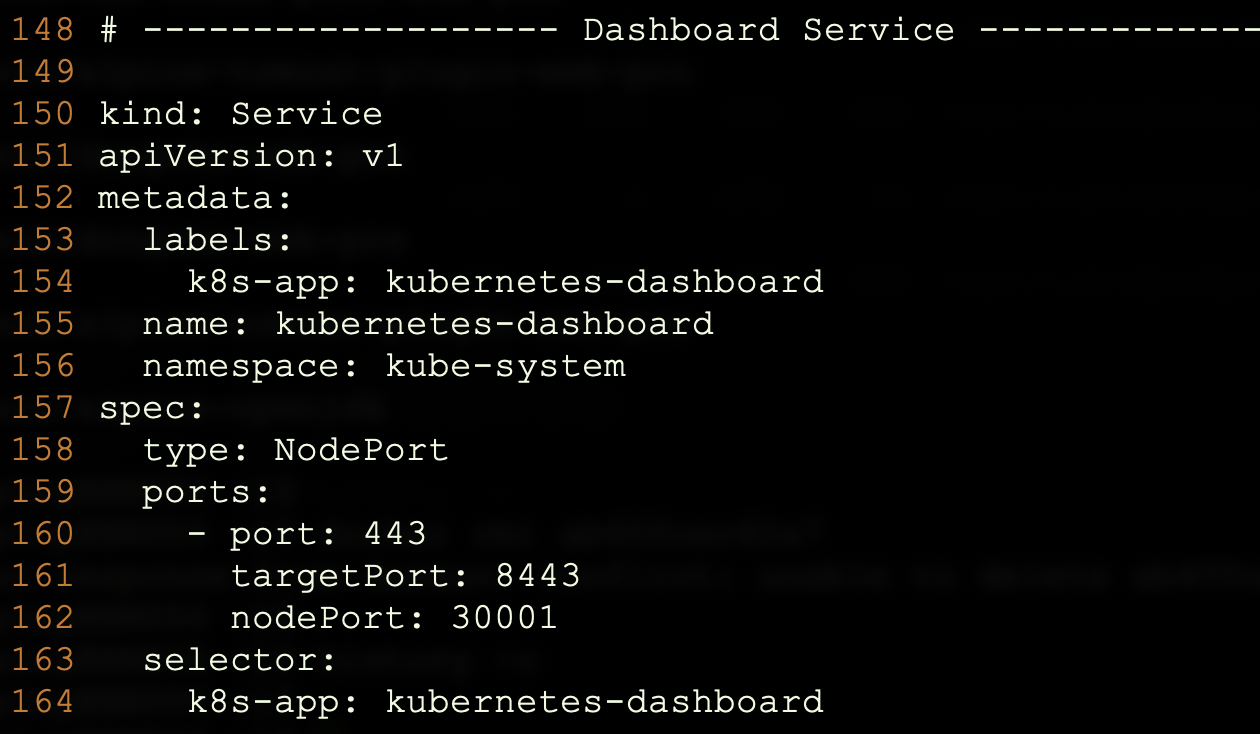Click 'kube-system' namespace value
Image resolution: width=1260 pixels, height=734 pixels.
coord(506,366)
